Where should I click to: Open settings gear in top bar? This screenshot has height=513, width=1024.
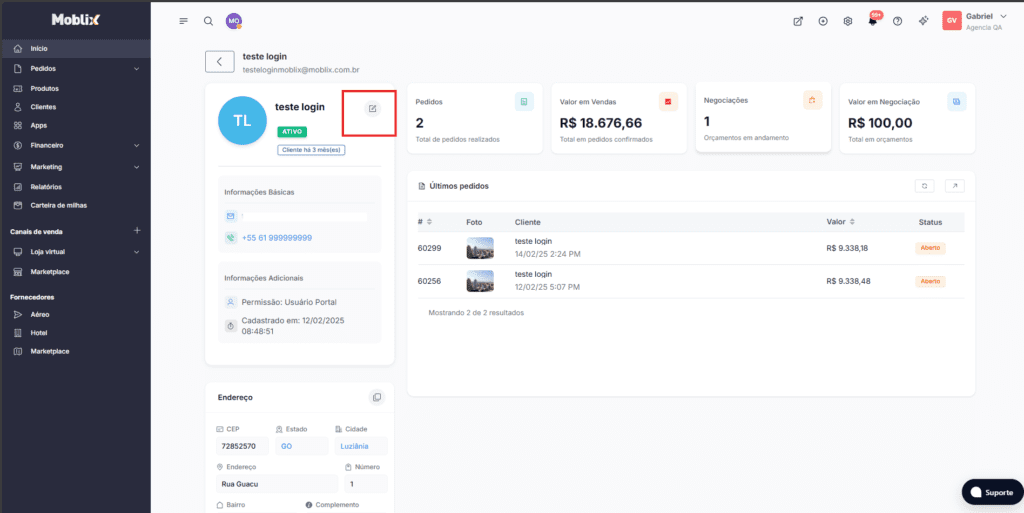[x=848, y=21]
